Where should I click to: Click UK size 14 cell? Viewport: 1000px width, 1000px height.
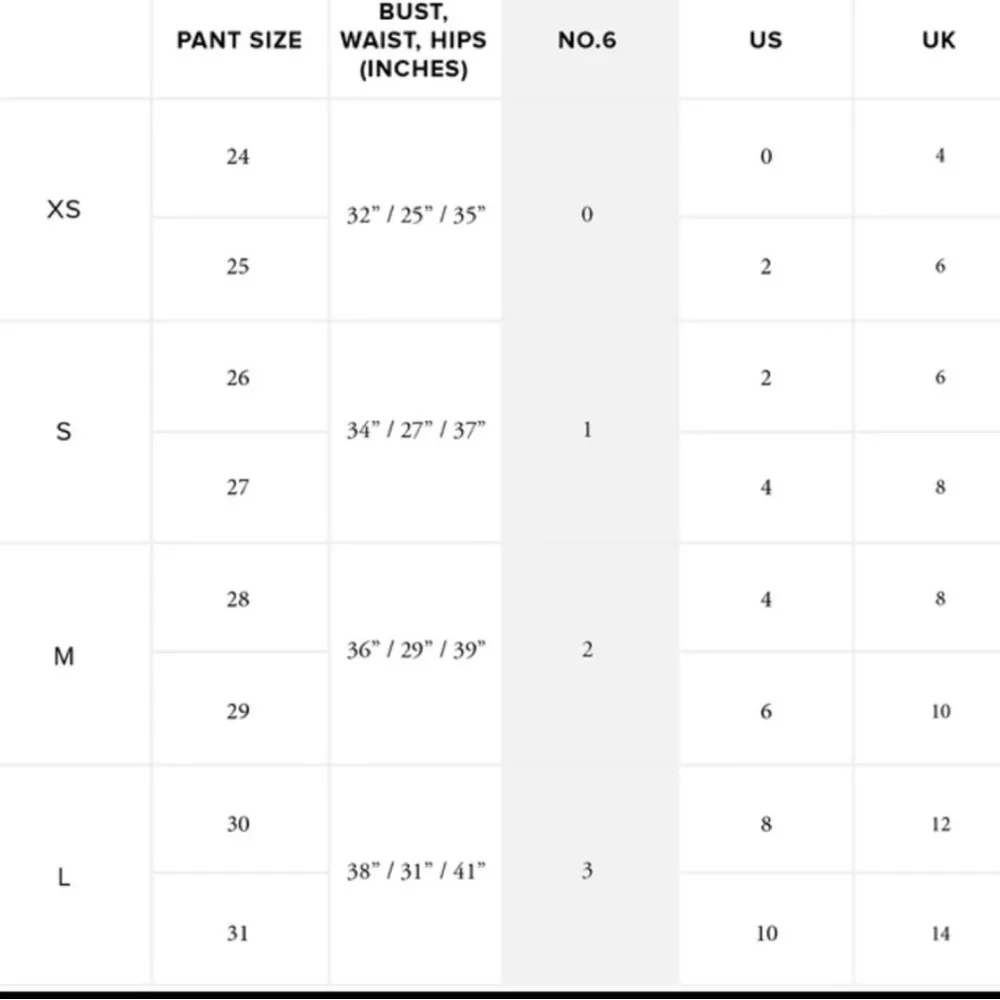(x=940, y=934)
